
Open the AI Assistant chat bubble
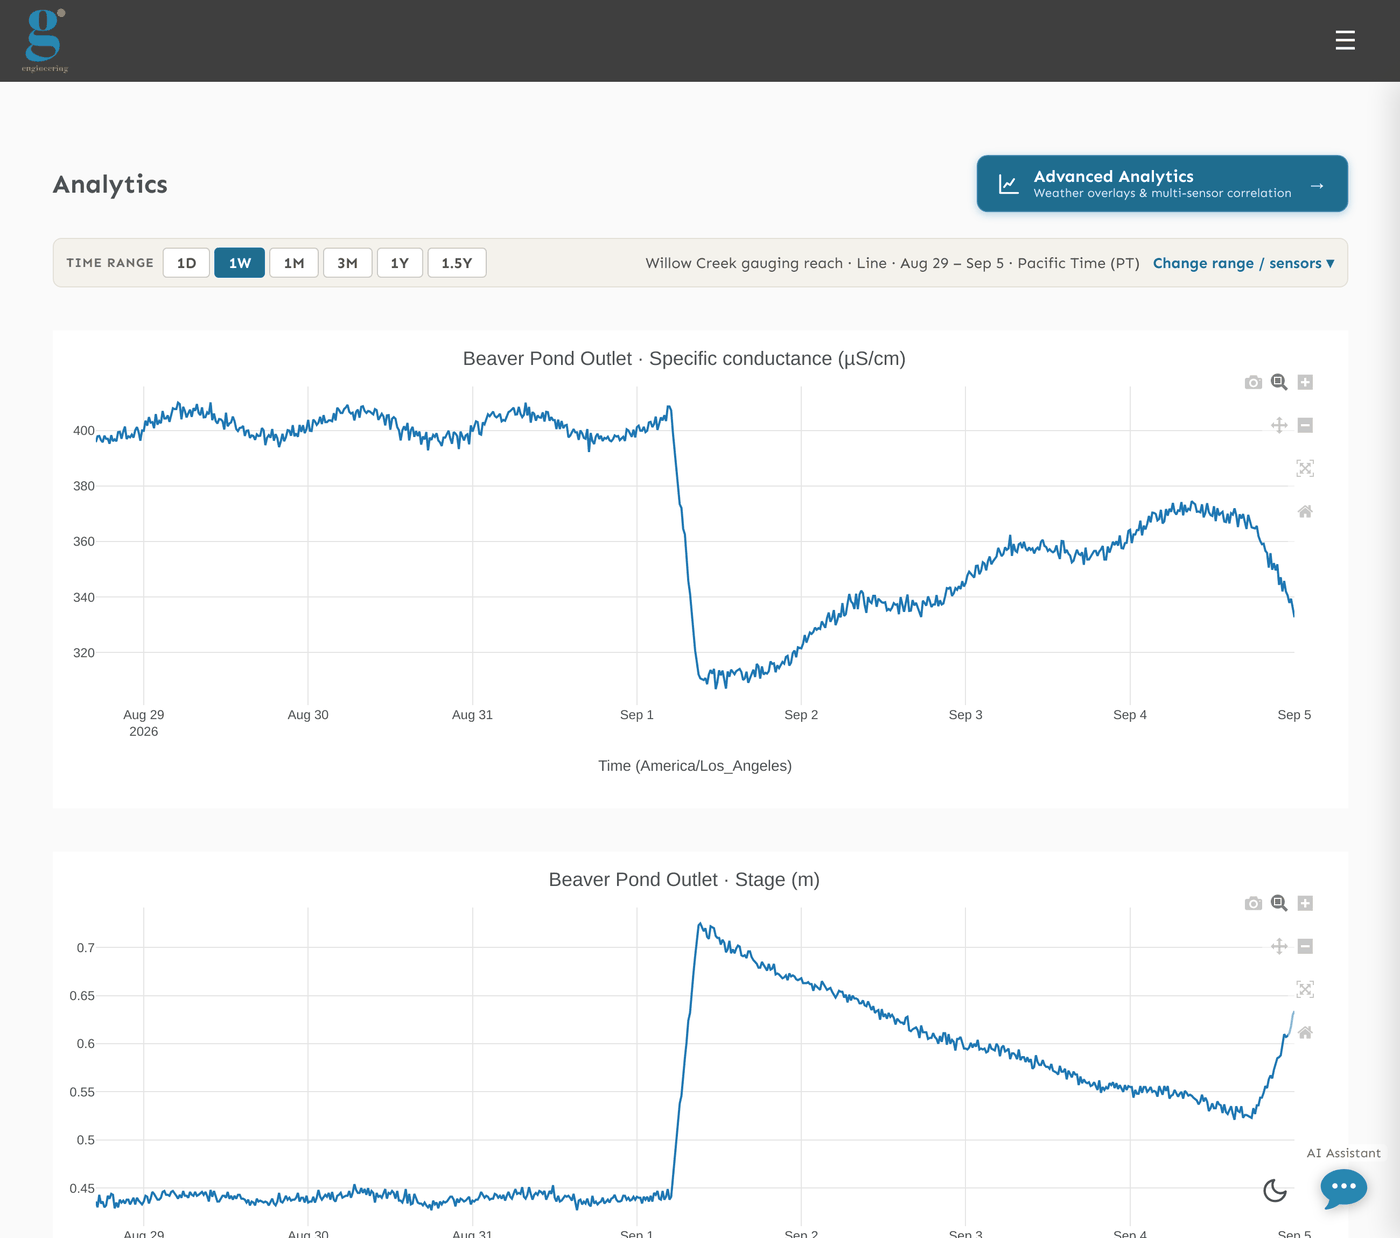pyautogui.click(x=1343, y=1188)
